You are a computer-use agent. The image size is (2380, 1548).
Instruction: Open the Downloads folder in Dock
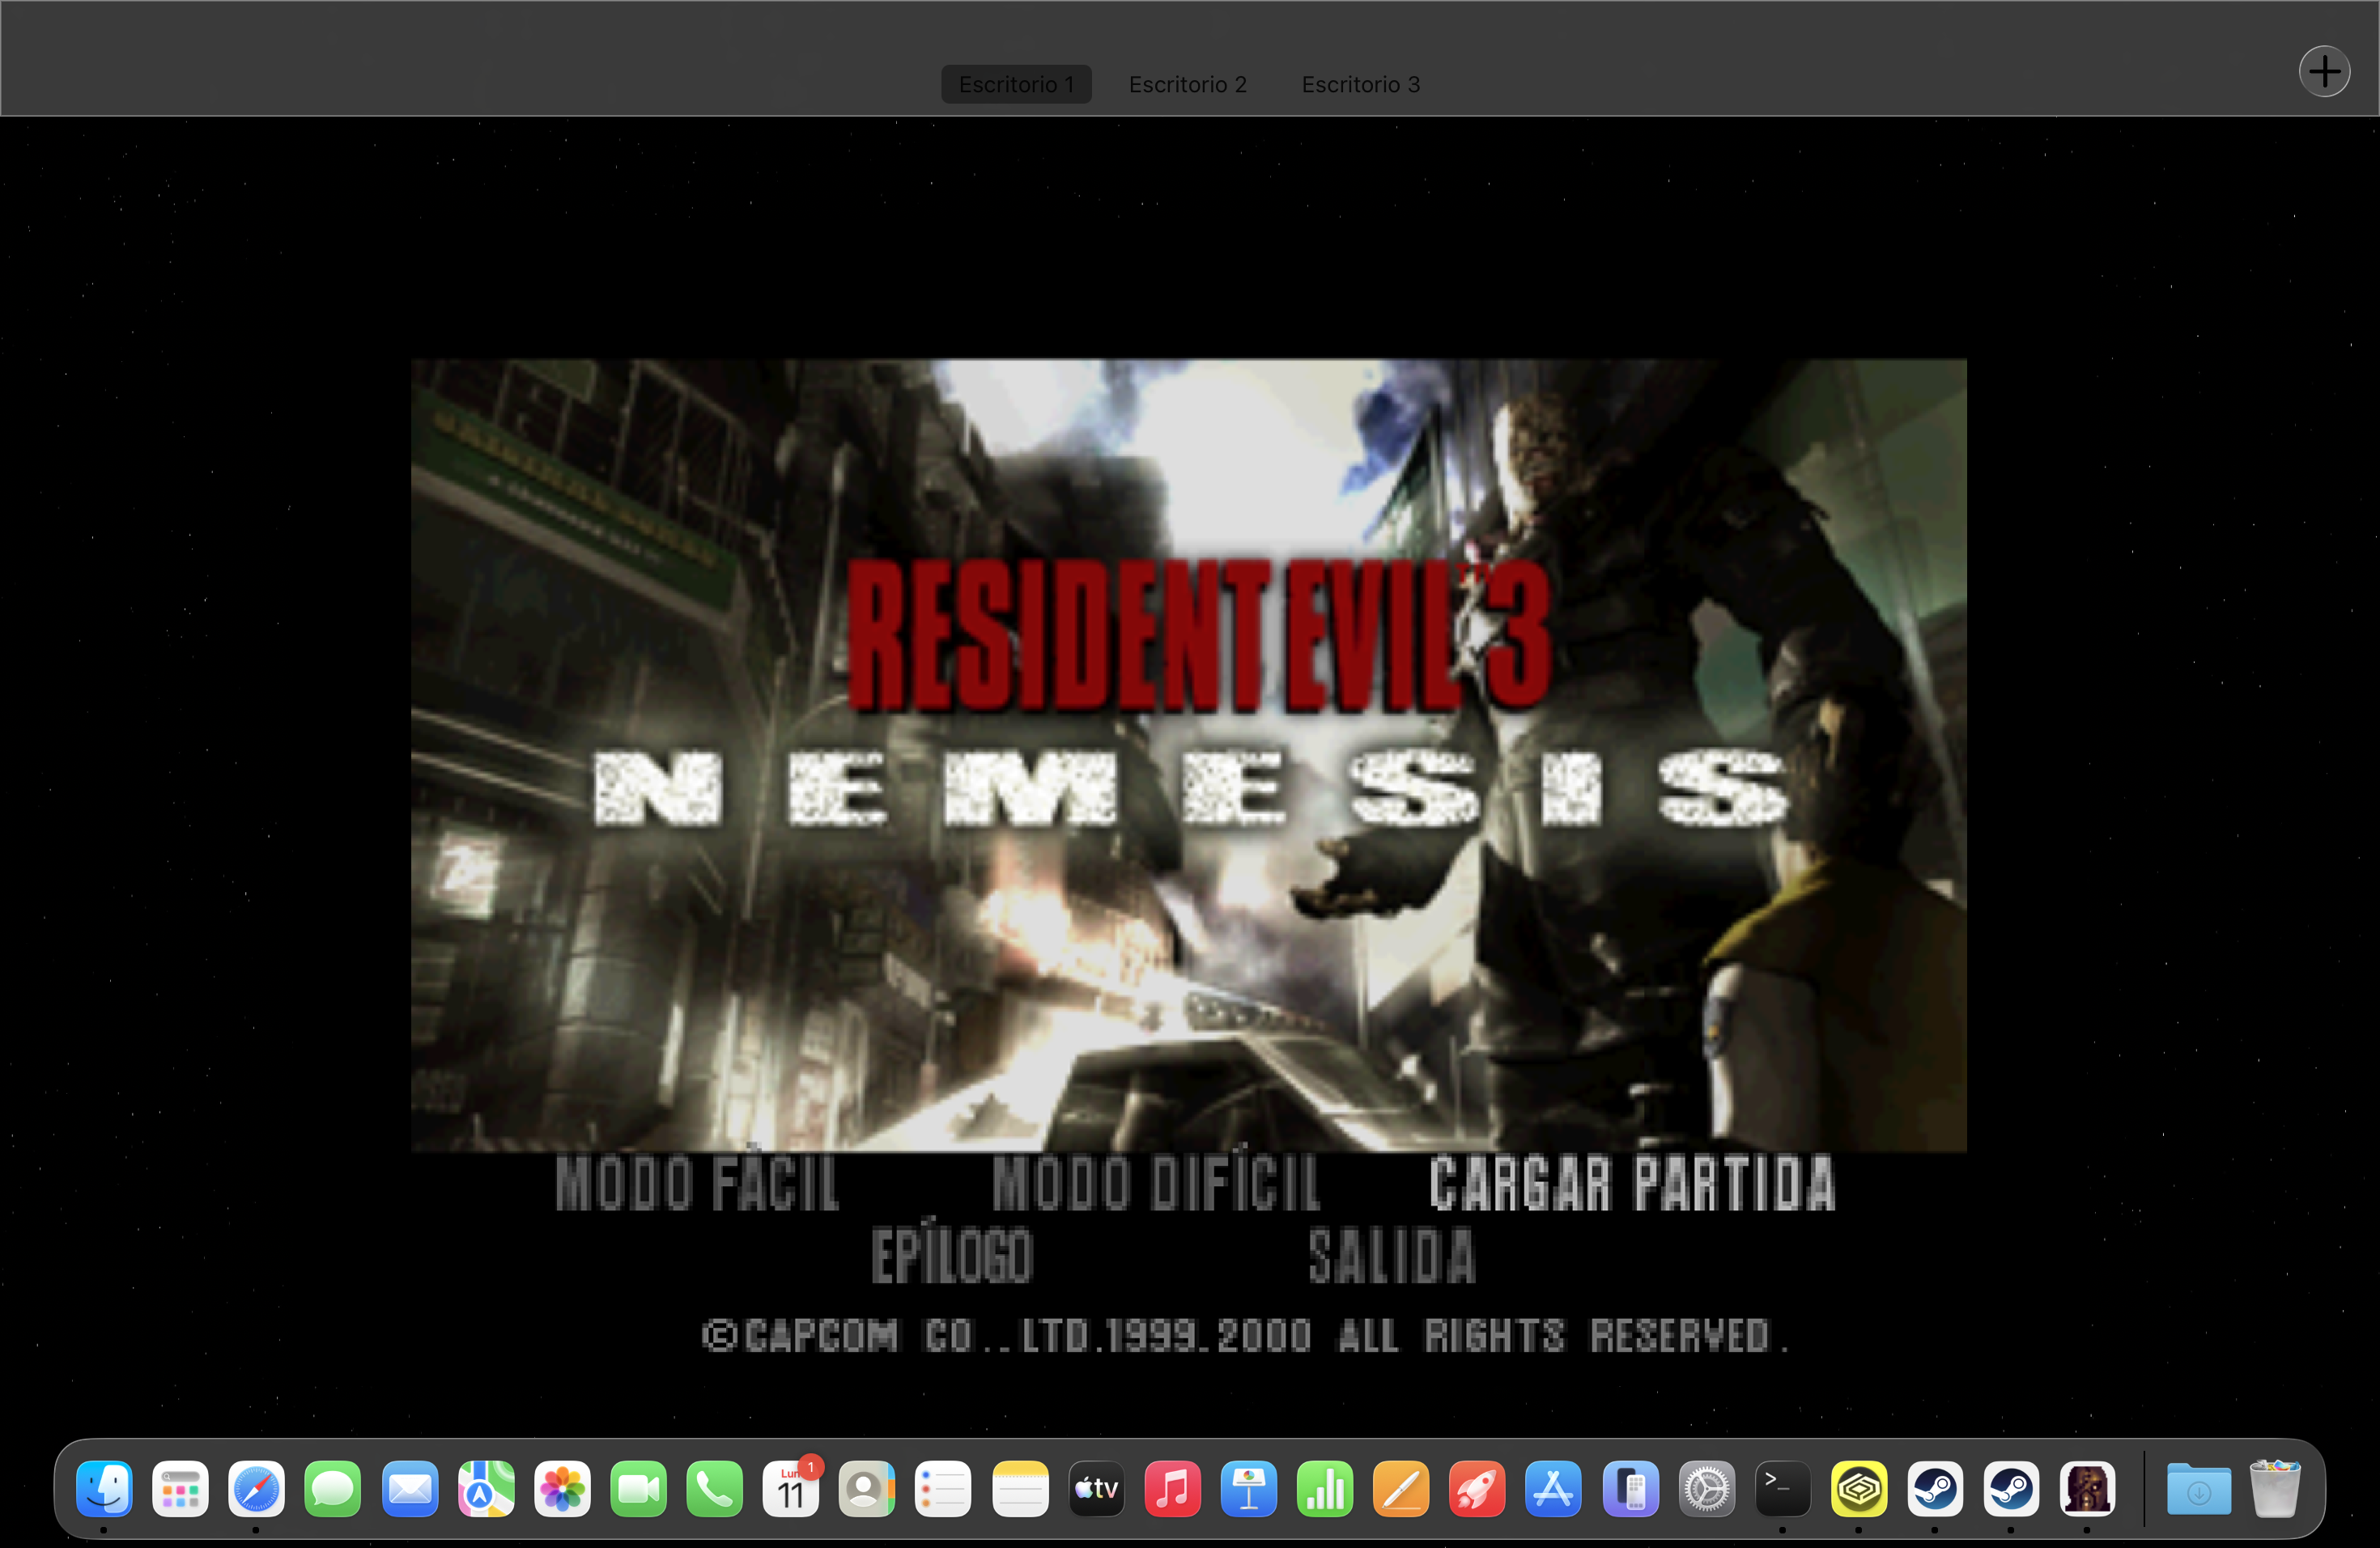(x=2198, y=1489)
